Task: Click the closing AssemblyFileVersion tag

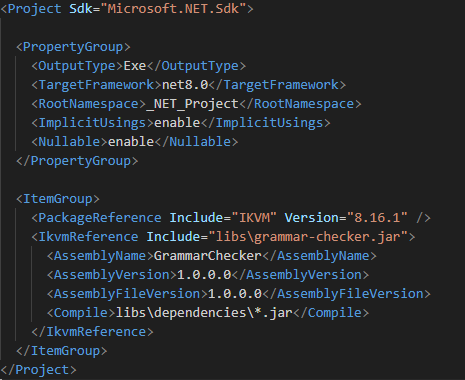Action: pyautogui.click(x=346, y=294)
